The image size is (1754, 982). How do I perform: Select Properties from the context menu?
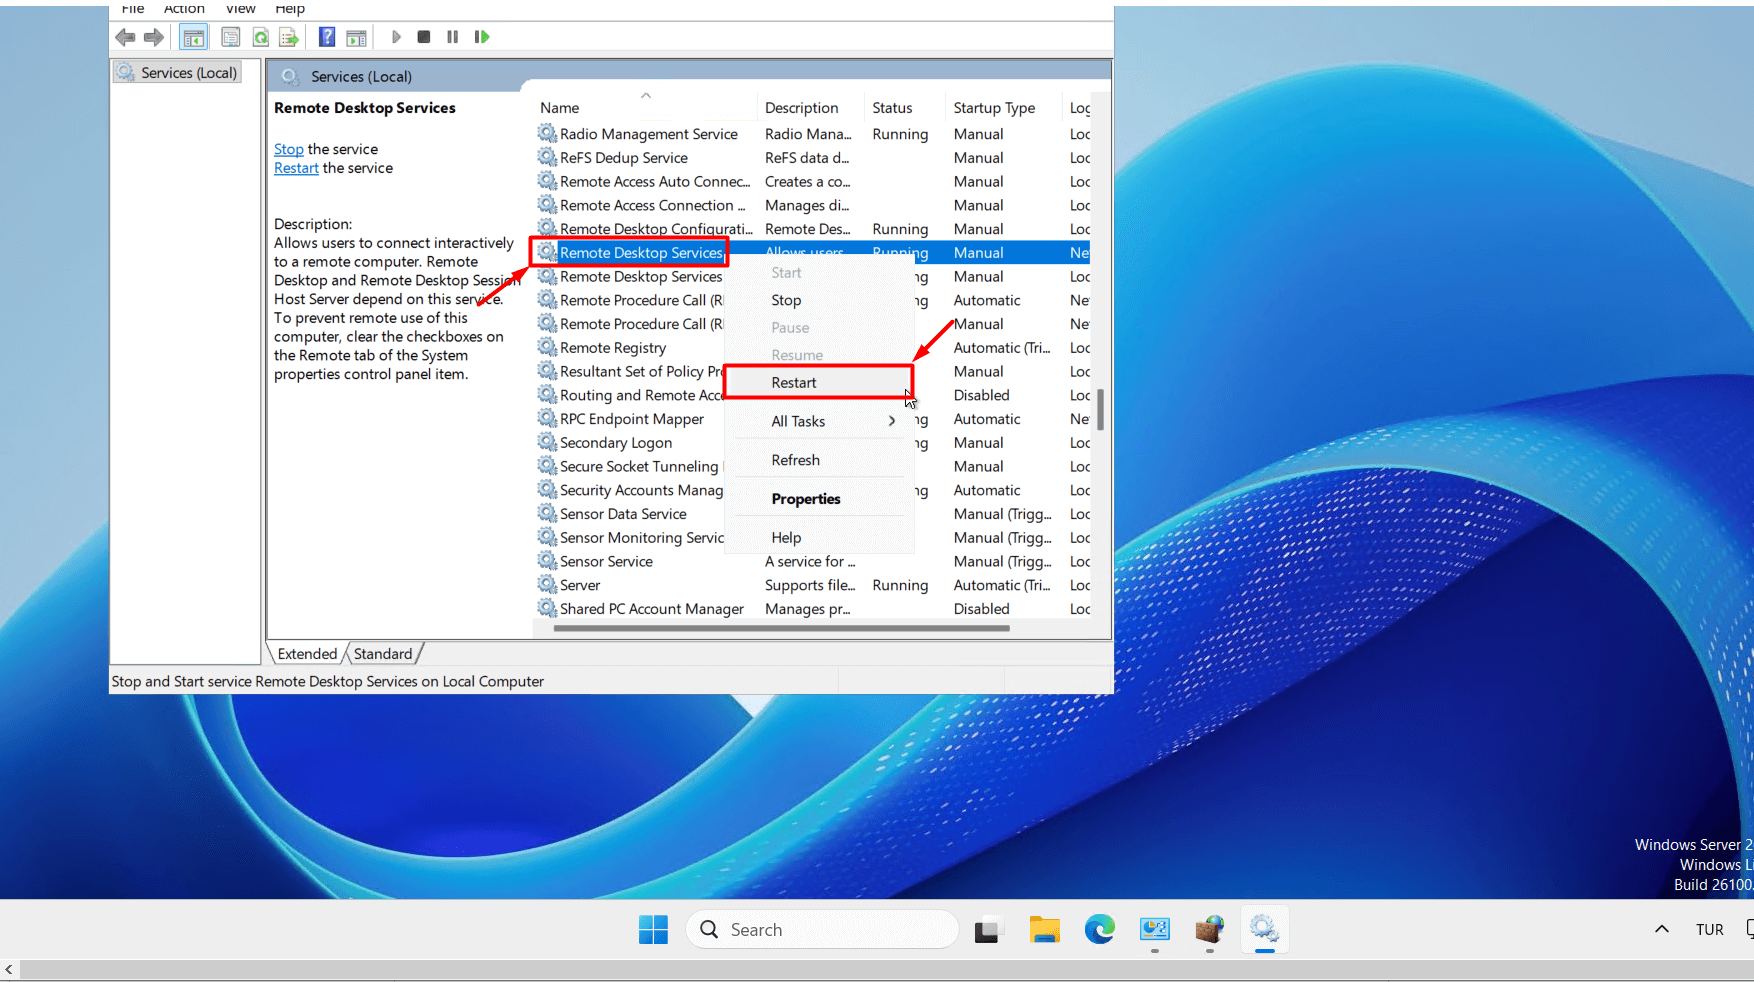(806, 499)
